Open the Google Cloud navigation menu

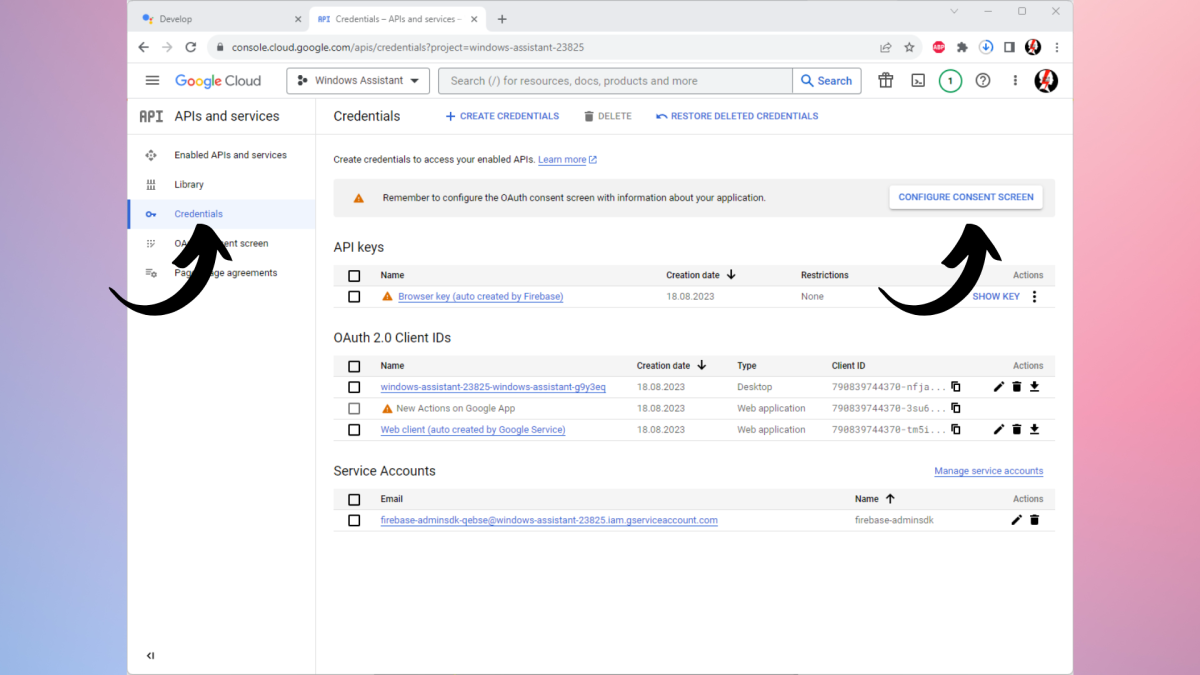point(152,81)
